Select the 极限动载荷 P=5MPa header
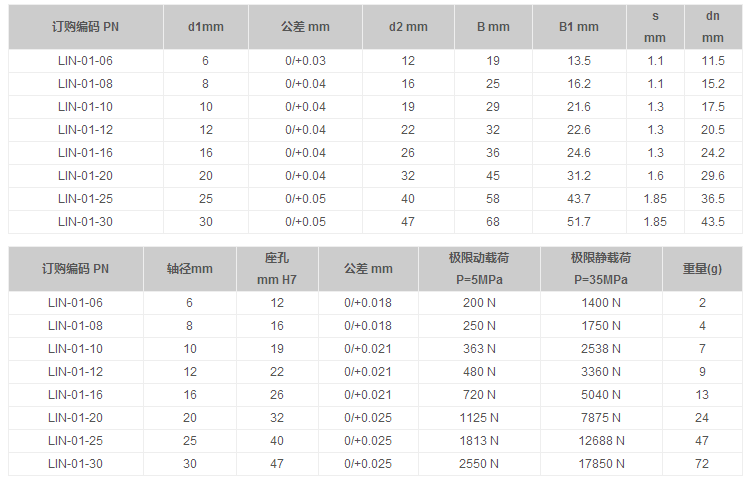The height and width of the screenshot is (484, 747). click(x=477, y=269)
